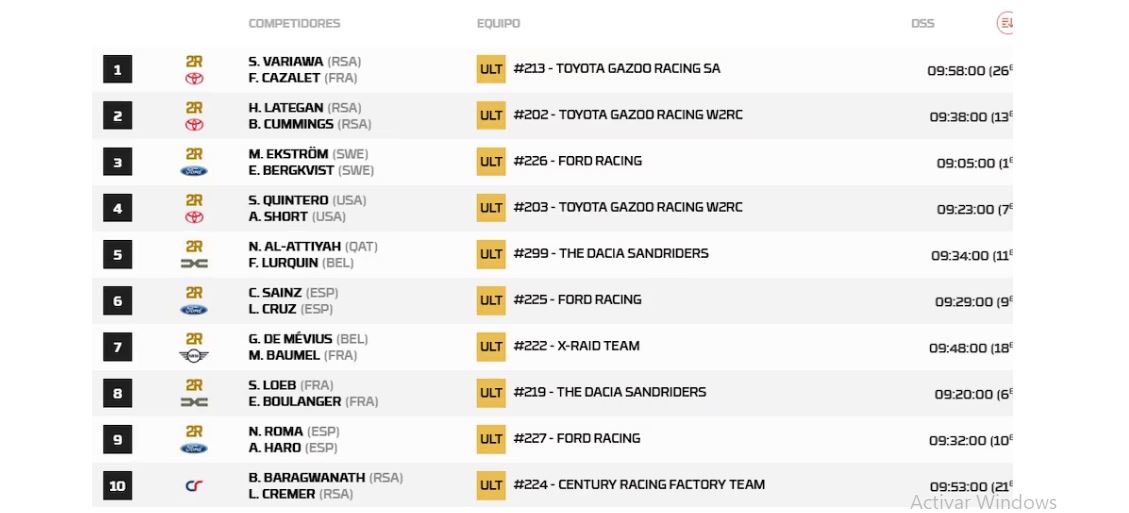Click the Dacia logo beside S. Loeb
This screenshot has width=1129, height=513.
(x=194, y=402)
